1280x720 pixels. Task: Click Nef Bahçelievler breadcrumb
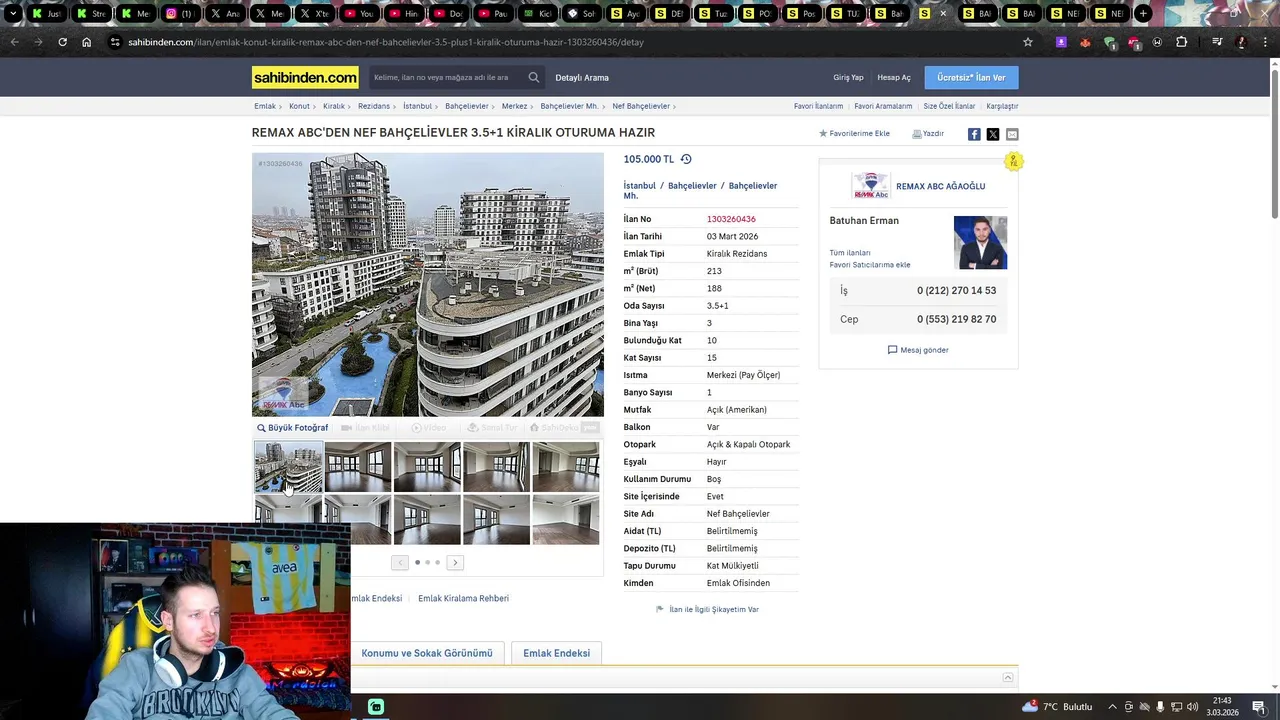click(641, 106)
